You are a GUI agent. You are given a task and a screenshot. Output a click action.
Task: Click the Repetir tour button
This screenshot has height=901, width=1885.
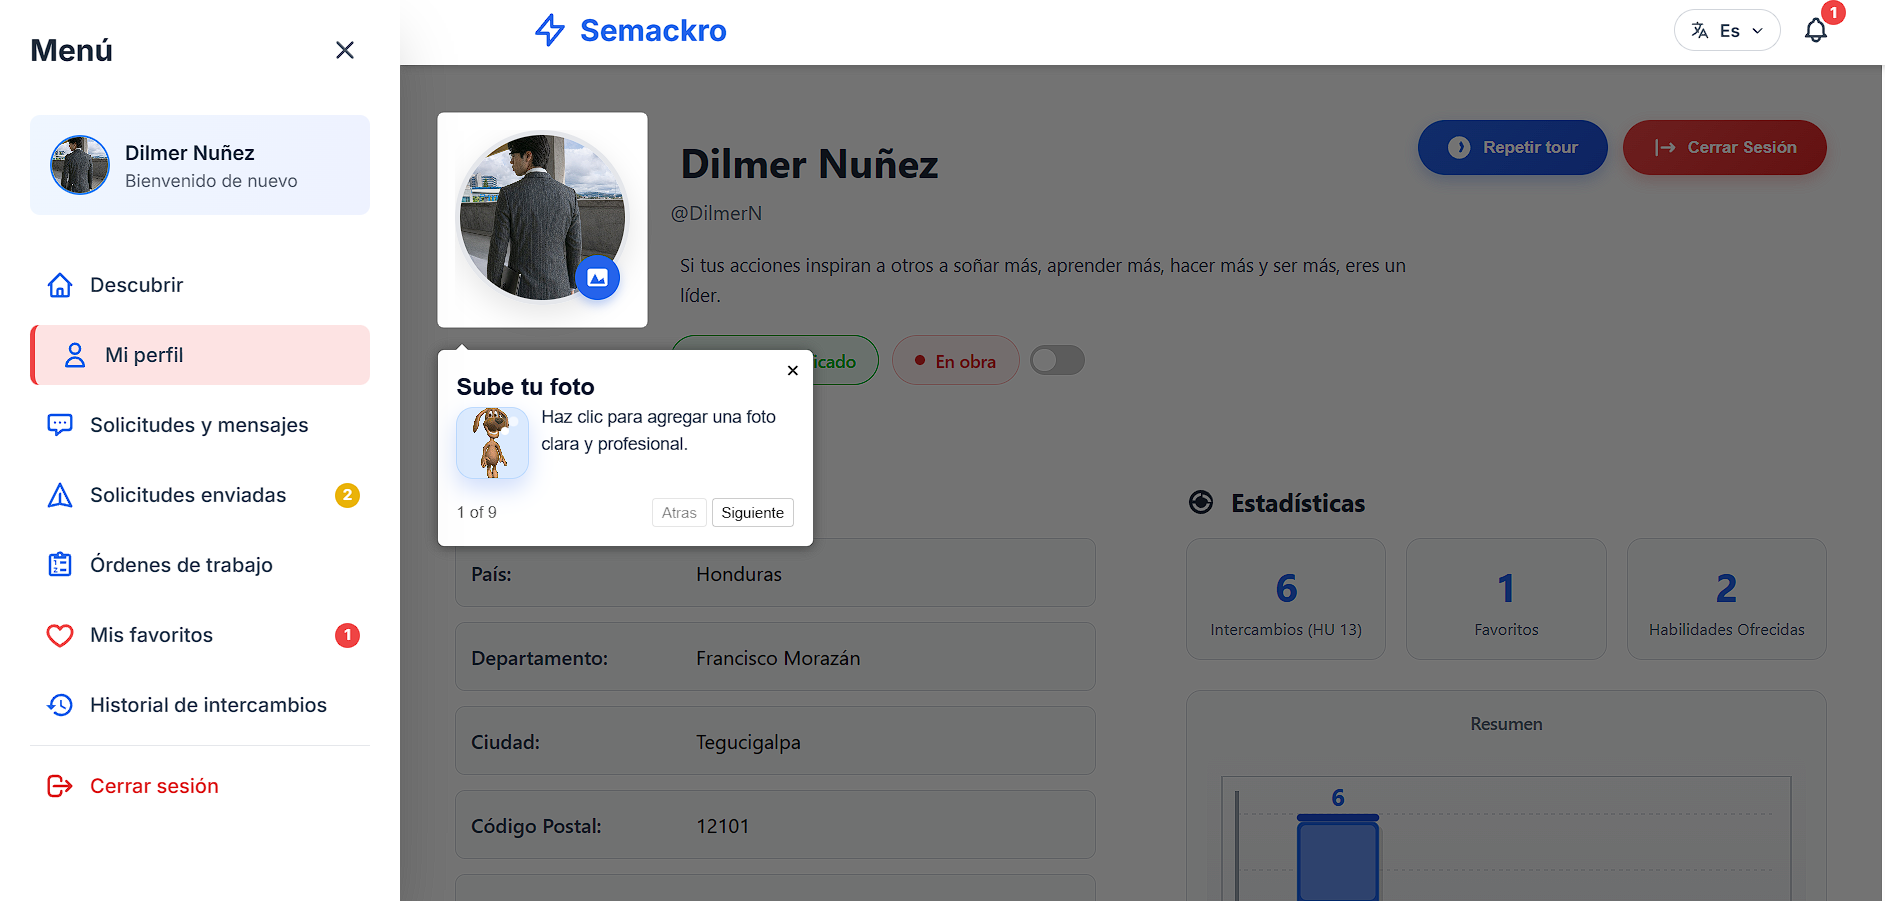coord(1512,148)
